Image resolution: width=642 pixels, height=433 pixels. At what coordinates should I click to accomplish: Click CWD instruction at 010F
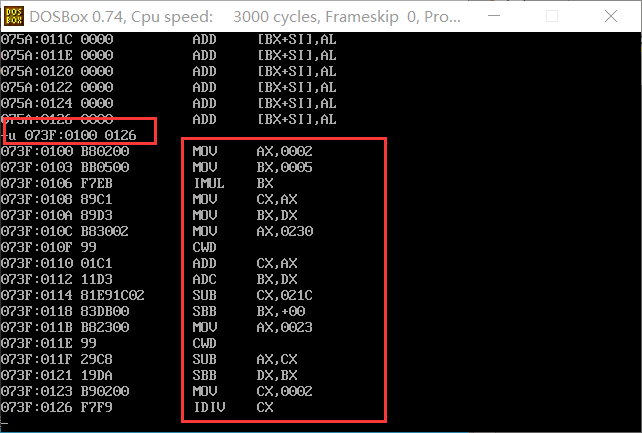pos(204,247)
